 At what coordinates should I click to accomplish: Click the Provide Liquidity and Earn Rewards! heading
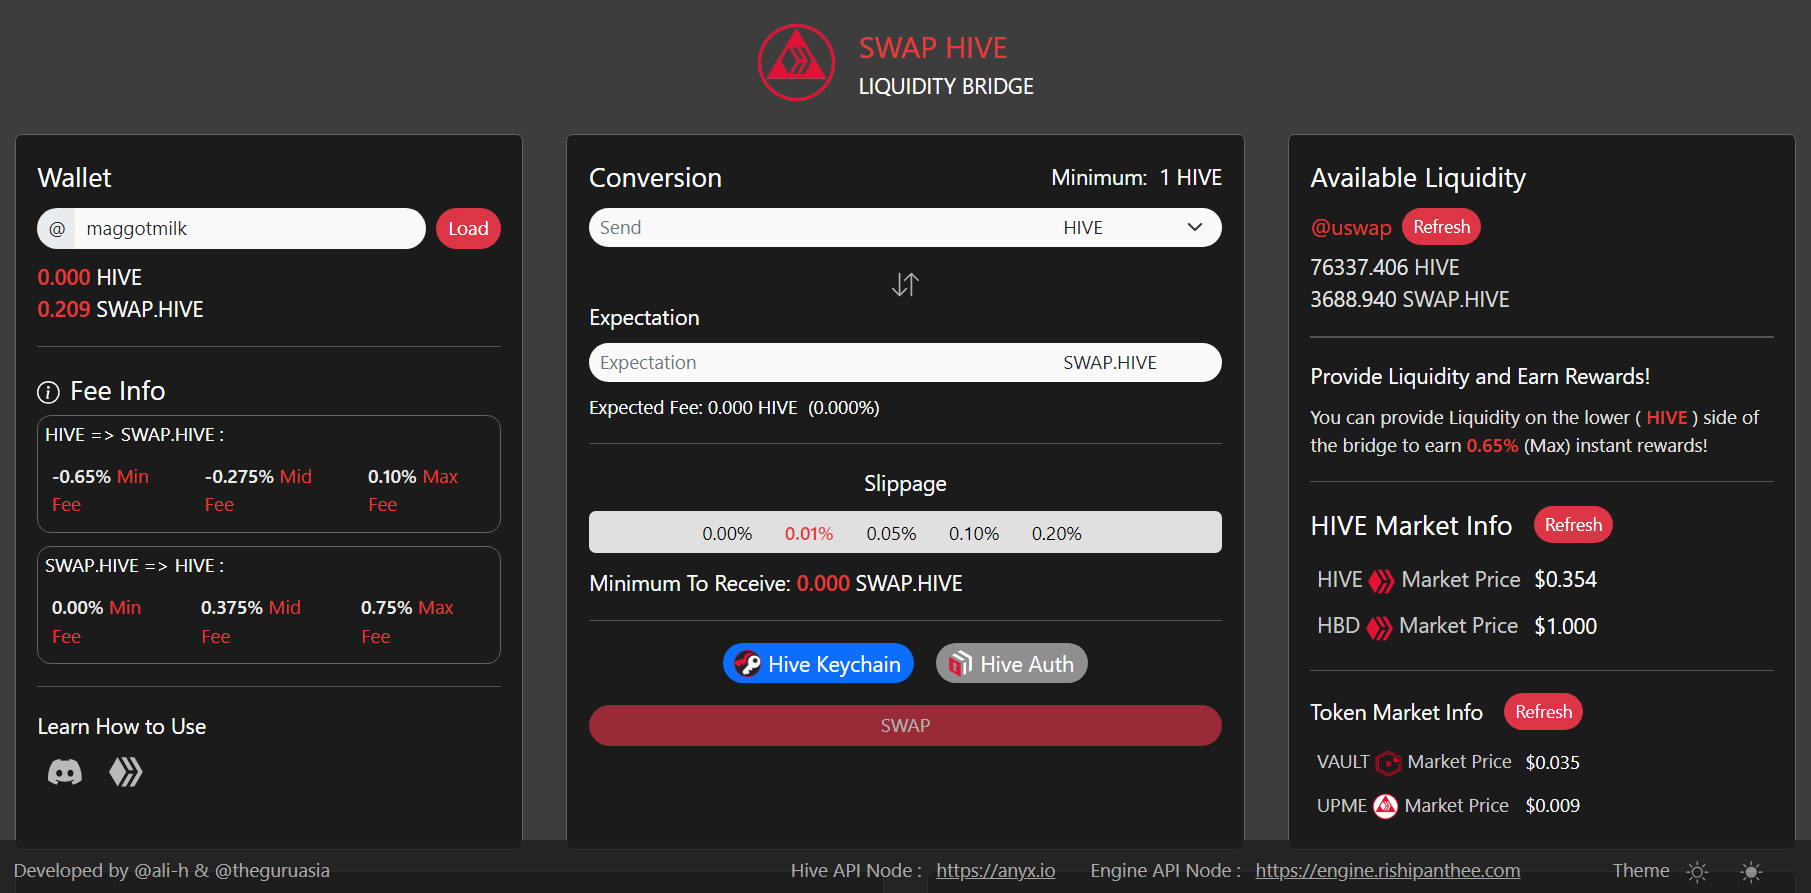[x=1480, y=377]
